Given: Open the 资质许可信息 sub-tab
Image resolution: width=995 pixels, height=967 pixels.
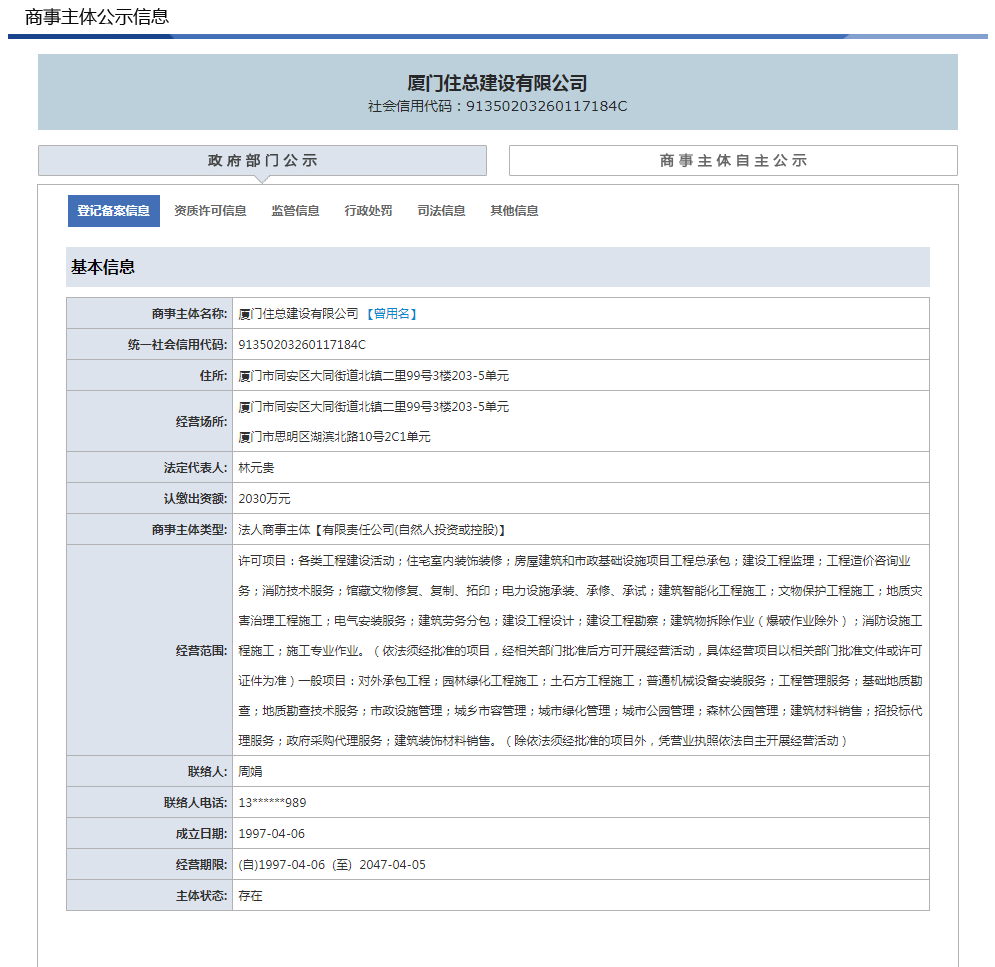Looking at the screenshot, I should [210, 211].
